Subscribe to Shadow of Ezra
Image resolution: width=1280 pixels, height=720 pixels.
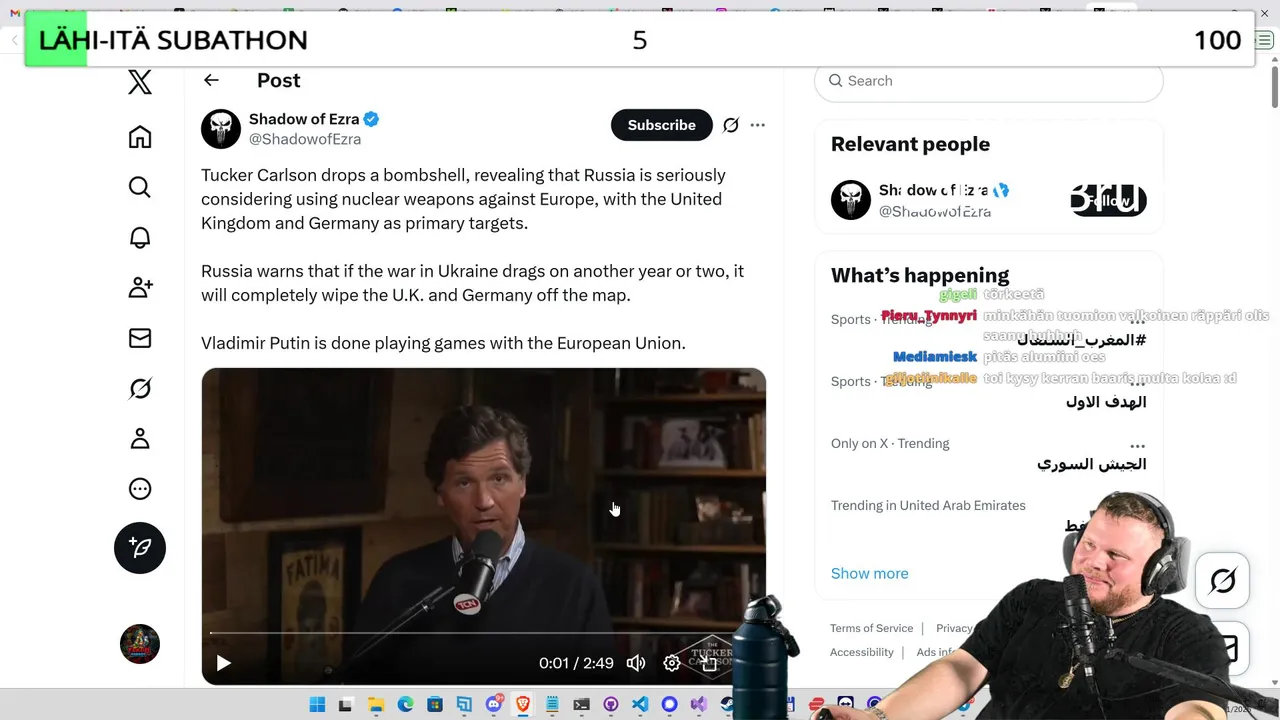[x=662, y=125]
